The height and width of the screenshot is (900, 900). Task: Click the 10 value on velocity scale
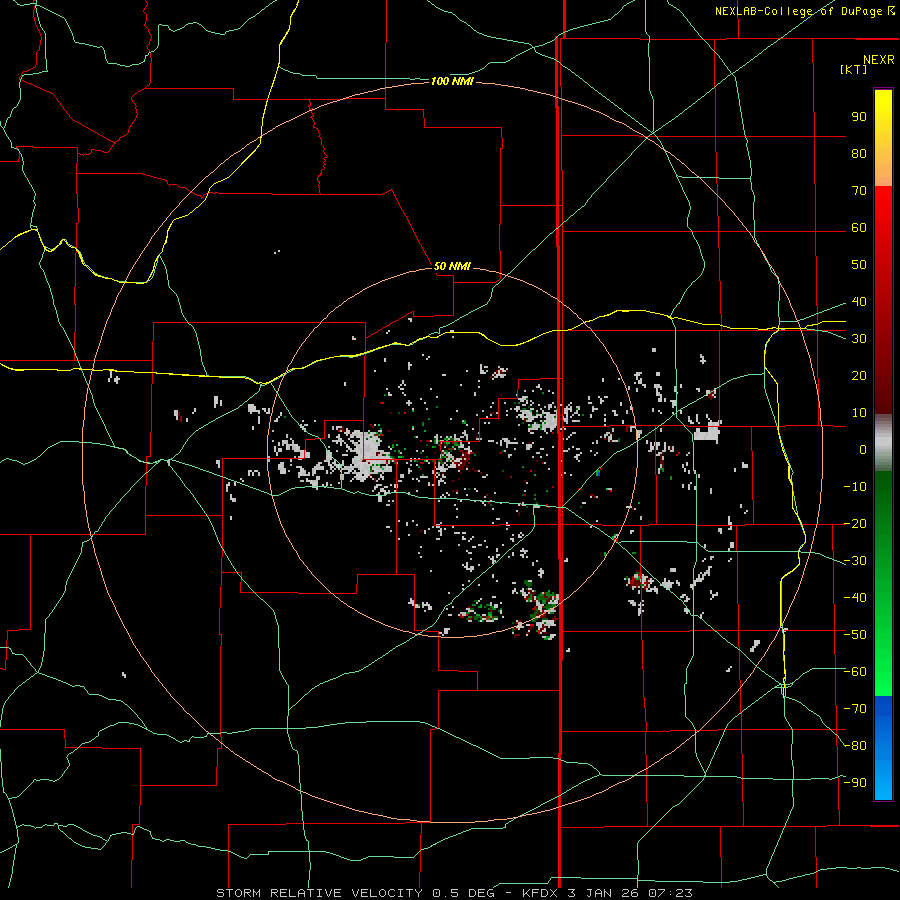point(859,413)
